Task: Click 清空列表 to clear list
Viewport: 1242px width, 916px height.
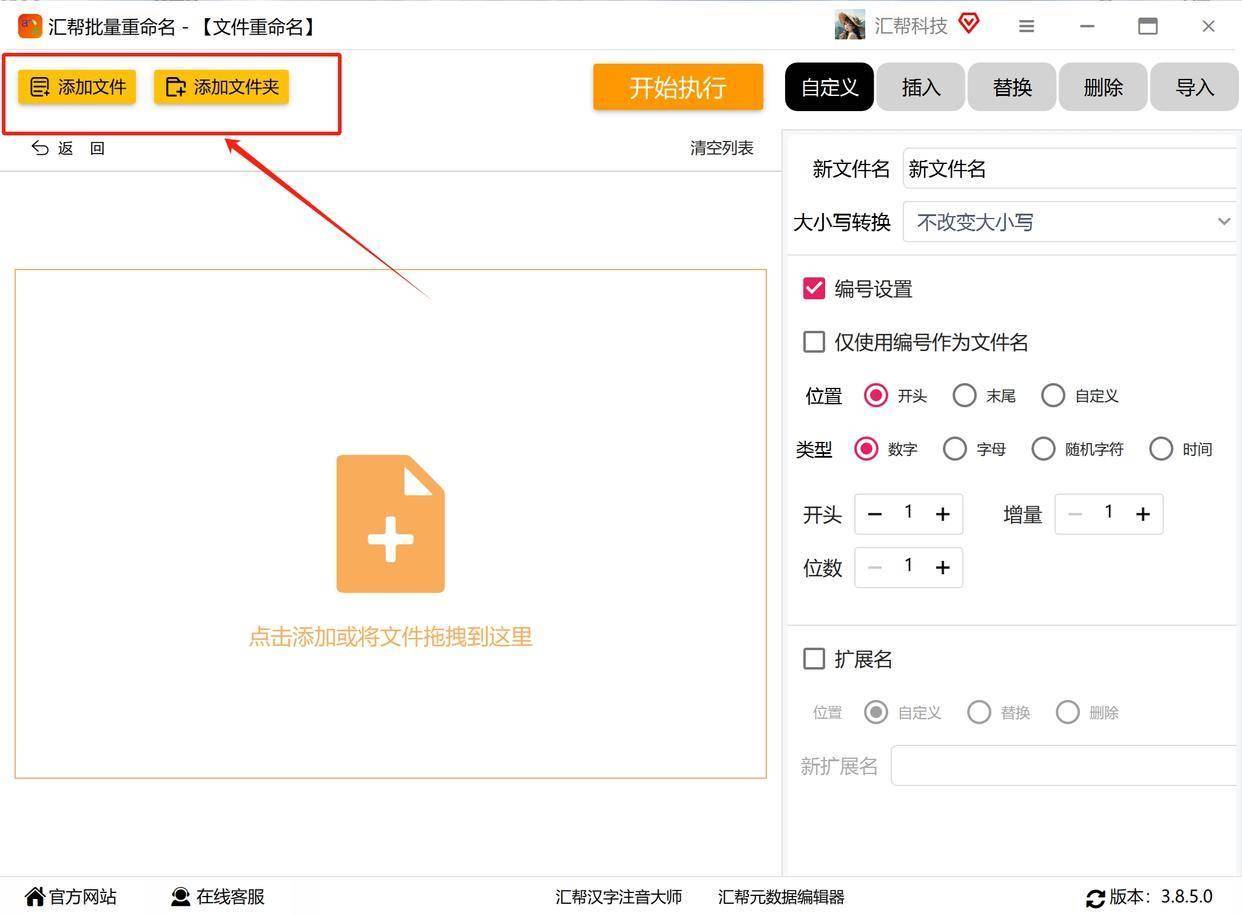Action: tap(721, 148)
